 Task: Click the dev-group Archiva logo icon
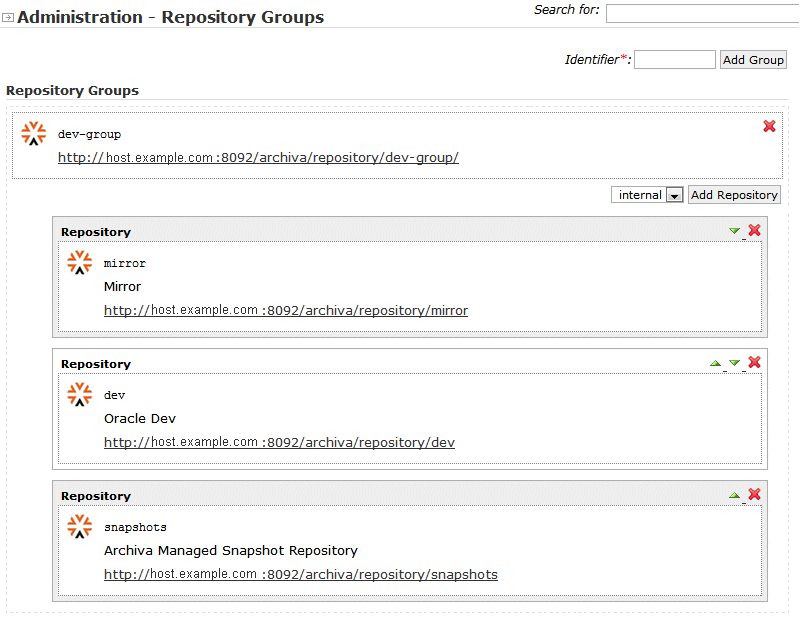[33, 133]
